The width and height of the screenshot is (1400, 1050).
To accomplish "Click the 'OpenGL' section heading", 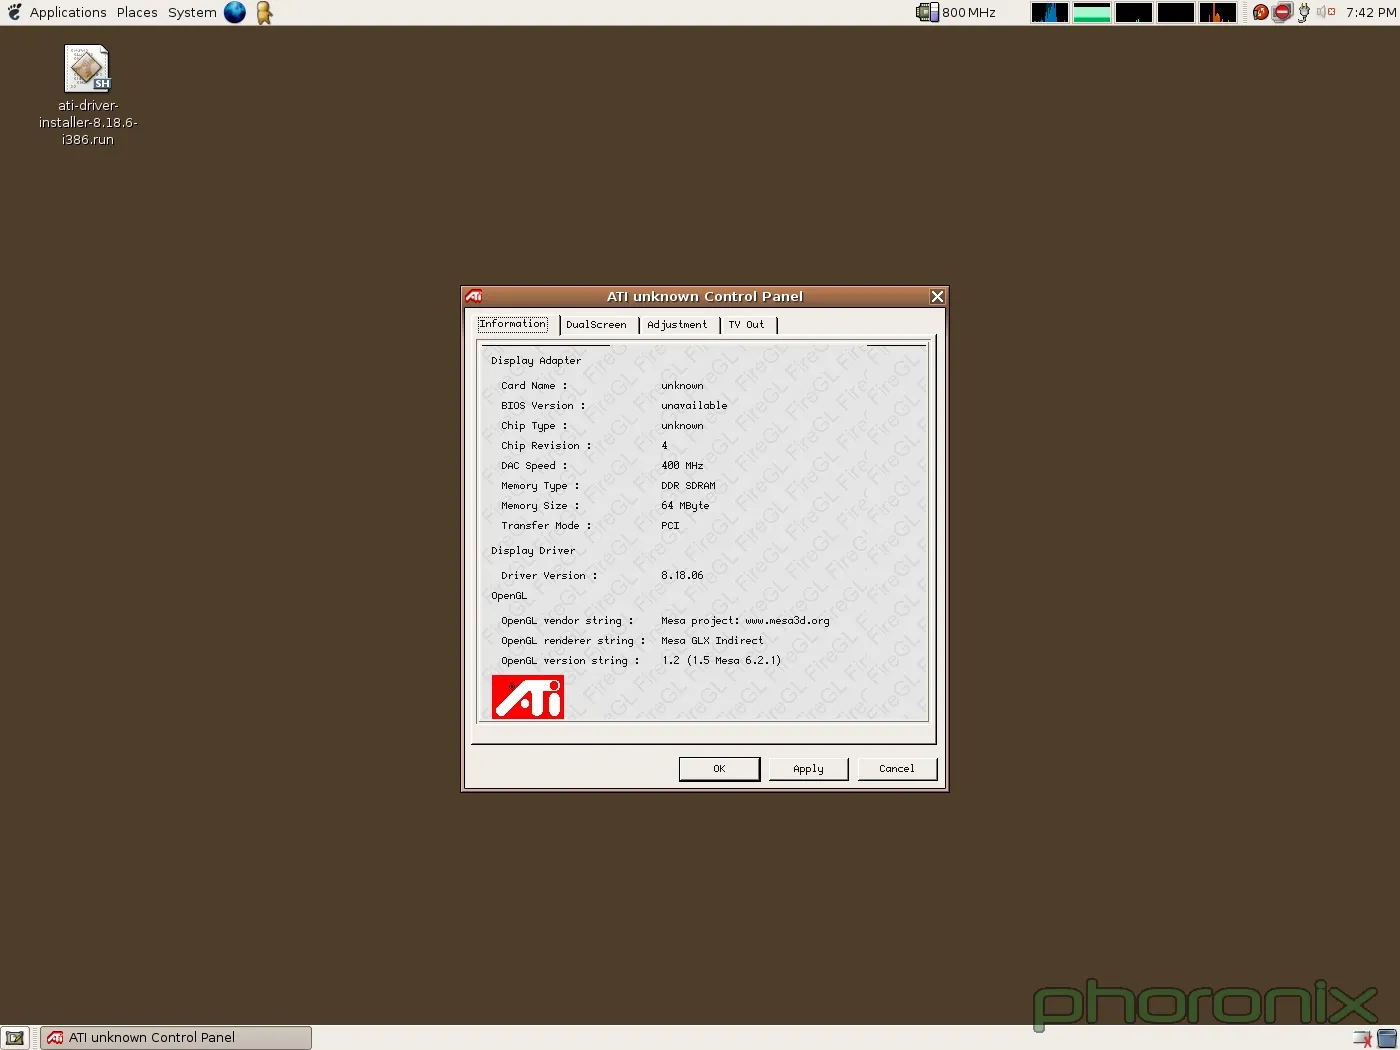I will coord(509,596).
